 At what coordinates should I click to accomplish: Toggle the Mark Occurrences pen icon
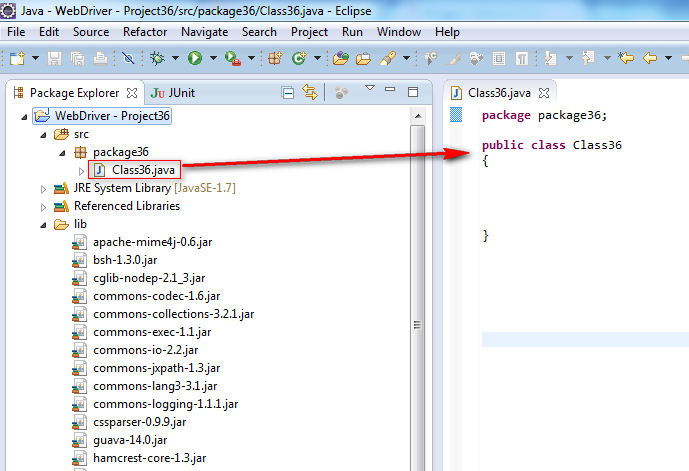[x=454, y=58]
